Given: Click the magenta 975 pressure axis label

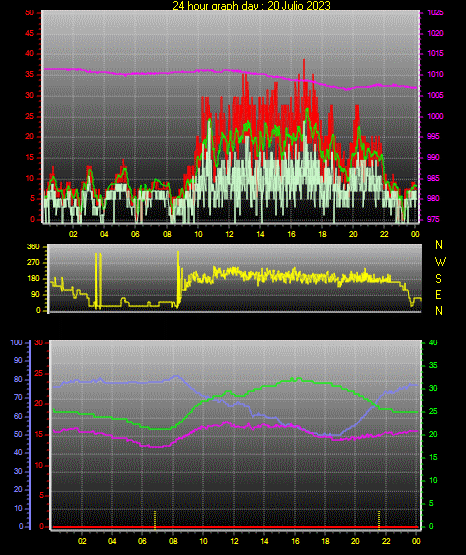Looking at the screenshot, I should (433, 219).
